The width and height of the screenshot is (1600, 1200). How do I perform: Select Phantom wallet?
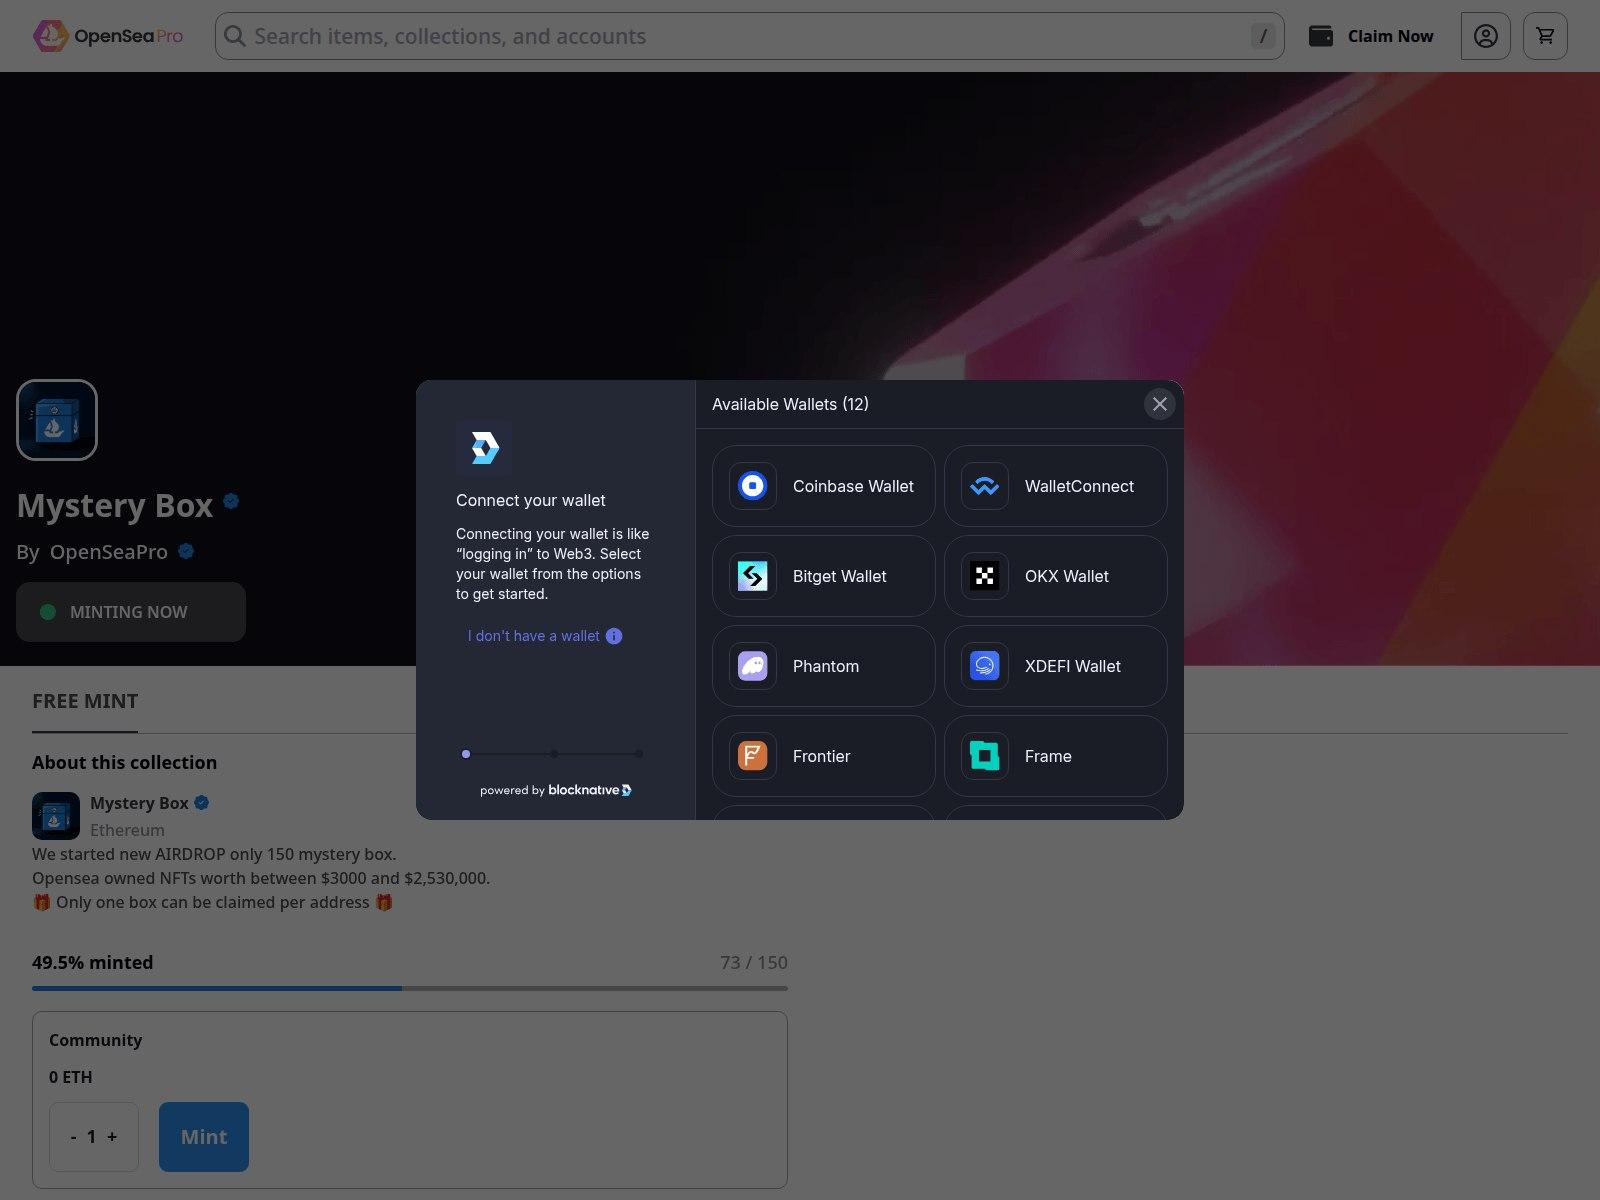coord(824,666)
